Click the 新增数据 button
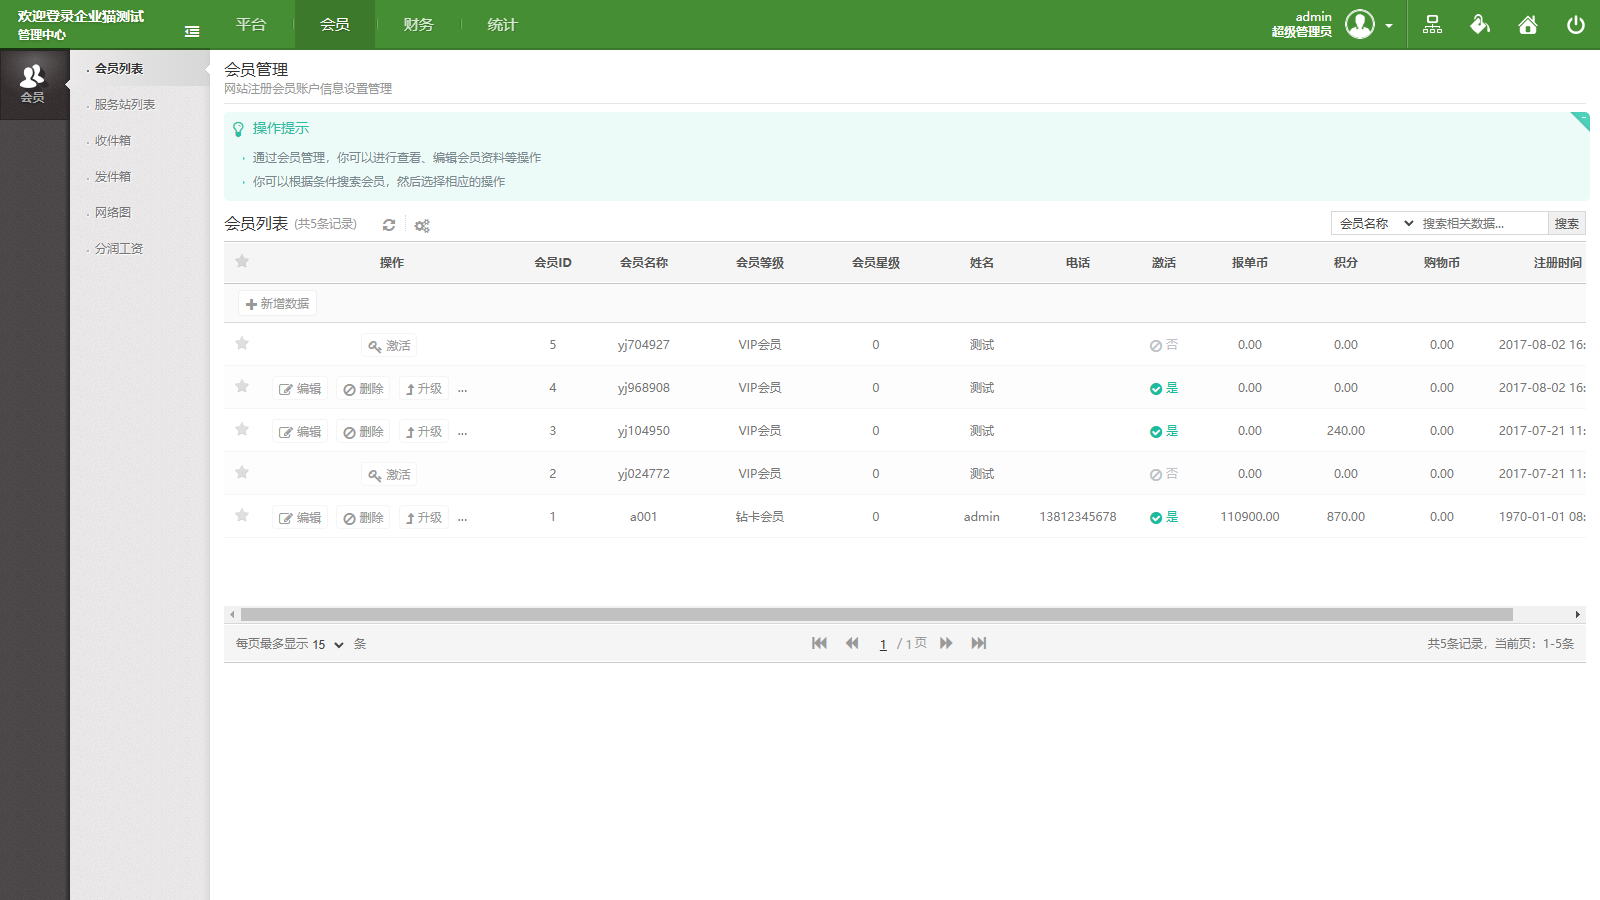The width and height of the screenshot is (1600, 900). [278, 303]
